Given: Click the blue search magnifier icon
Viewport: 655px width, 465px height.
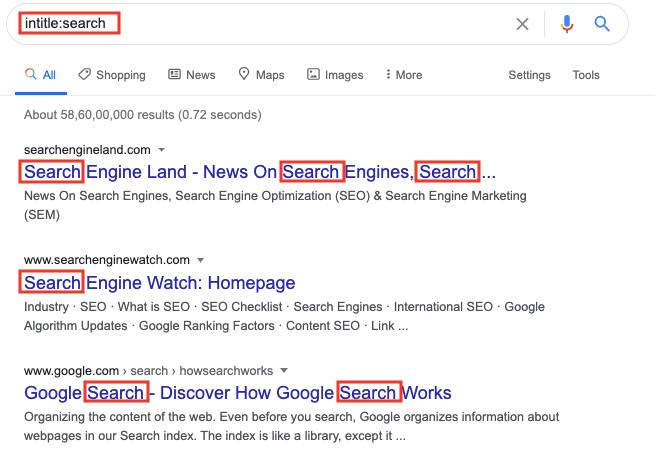Looking at the screenshot, I should [602, 24].
